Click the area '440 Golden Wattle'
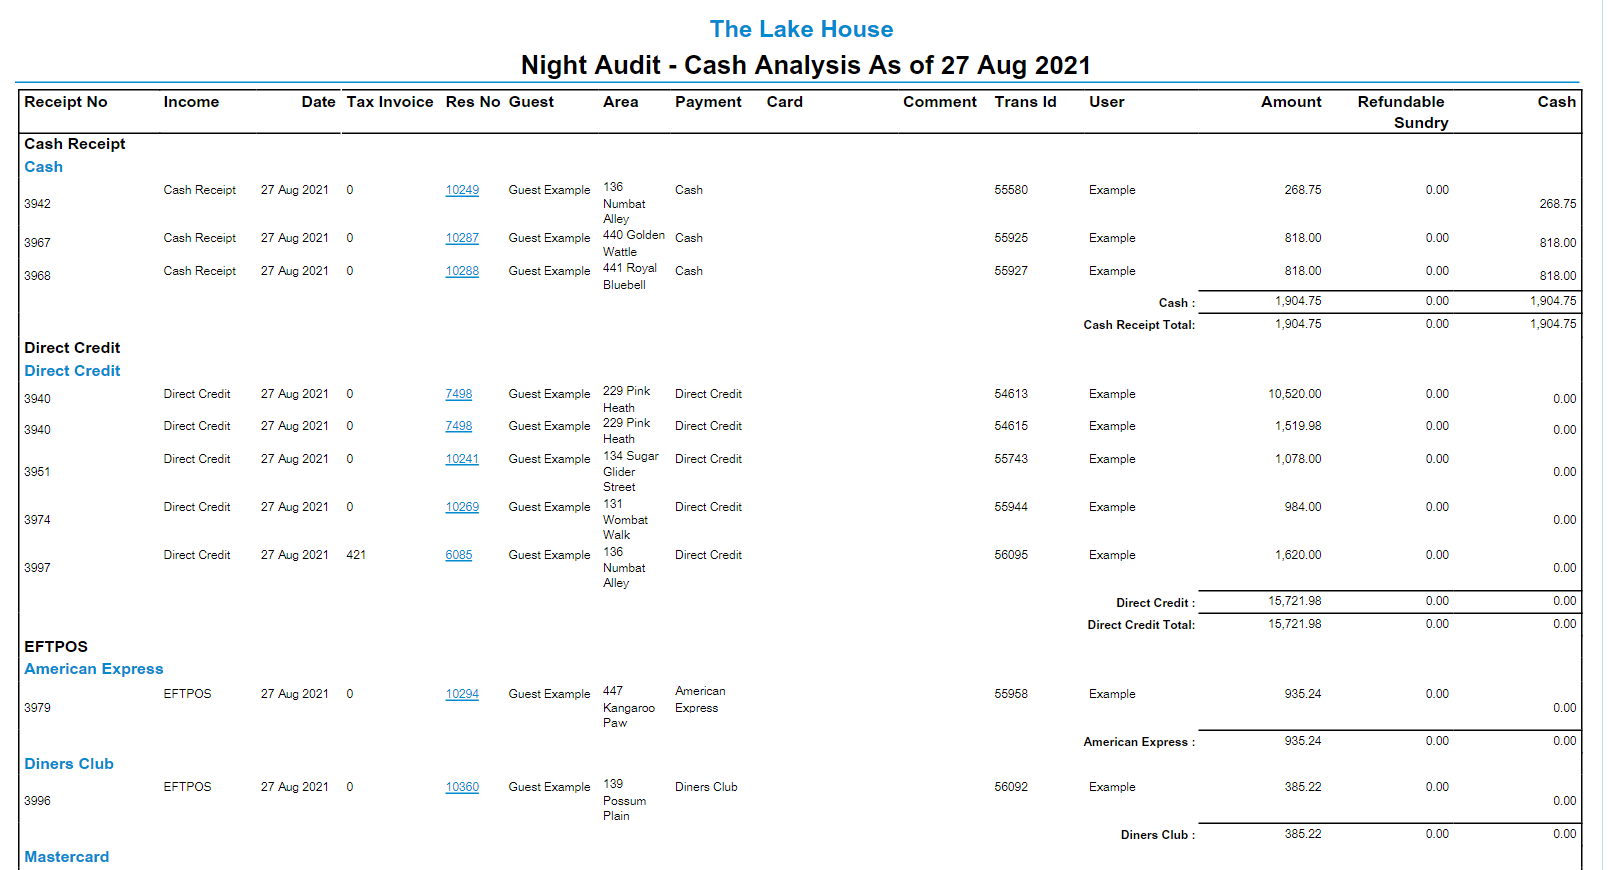 click(634, 243)
